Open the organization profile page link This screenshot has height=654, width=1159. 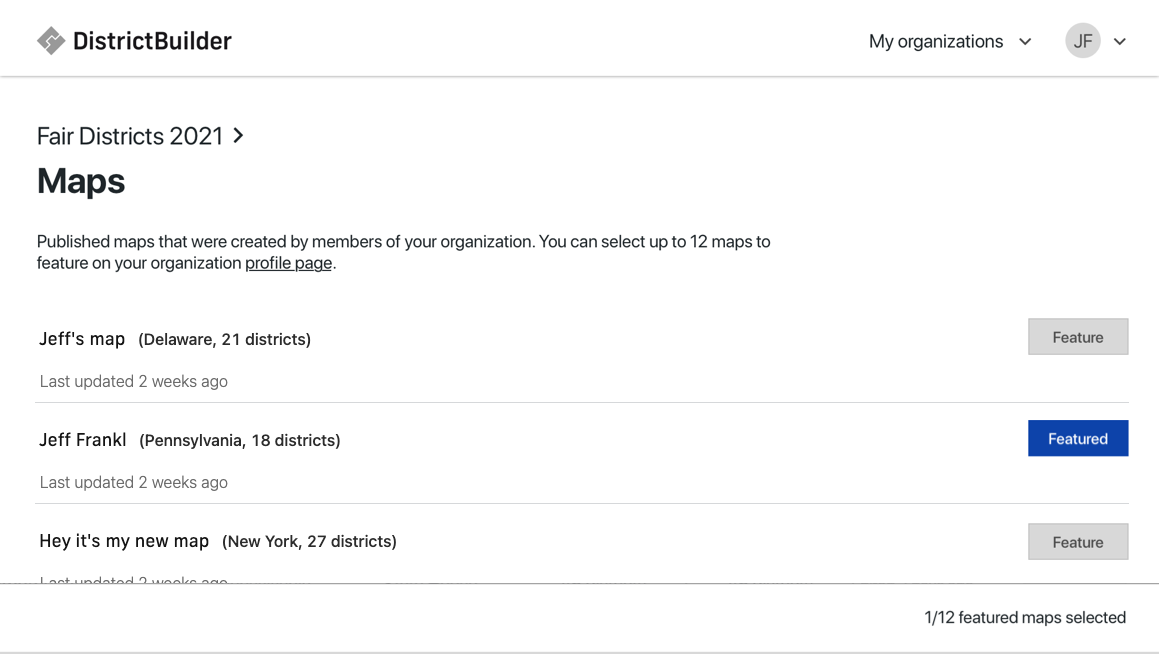[288, 263]
